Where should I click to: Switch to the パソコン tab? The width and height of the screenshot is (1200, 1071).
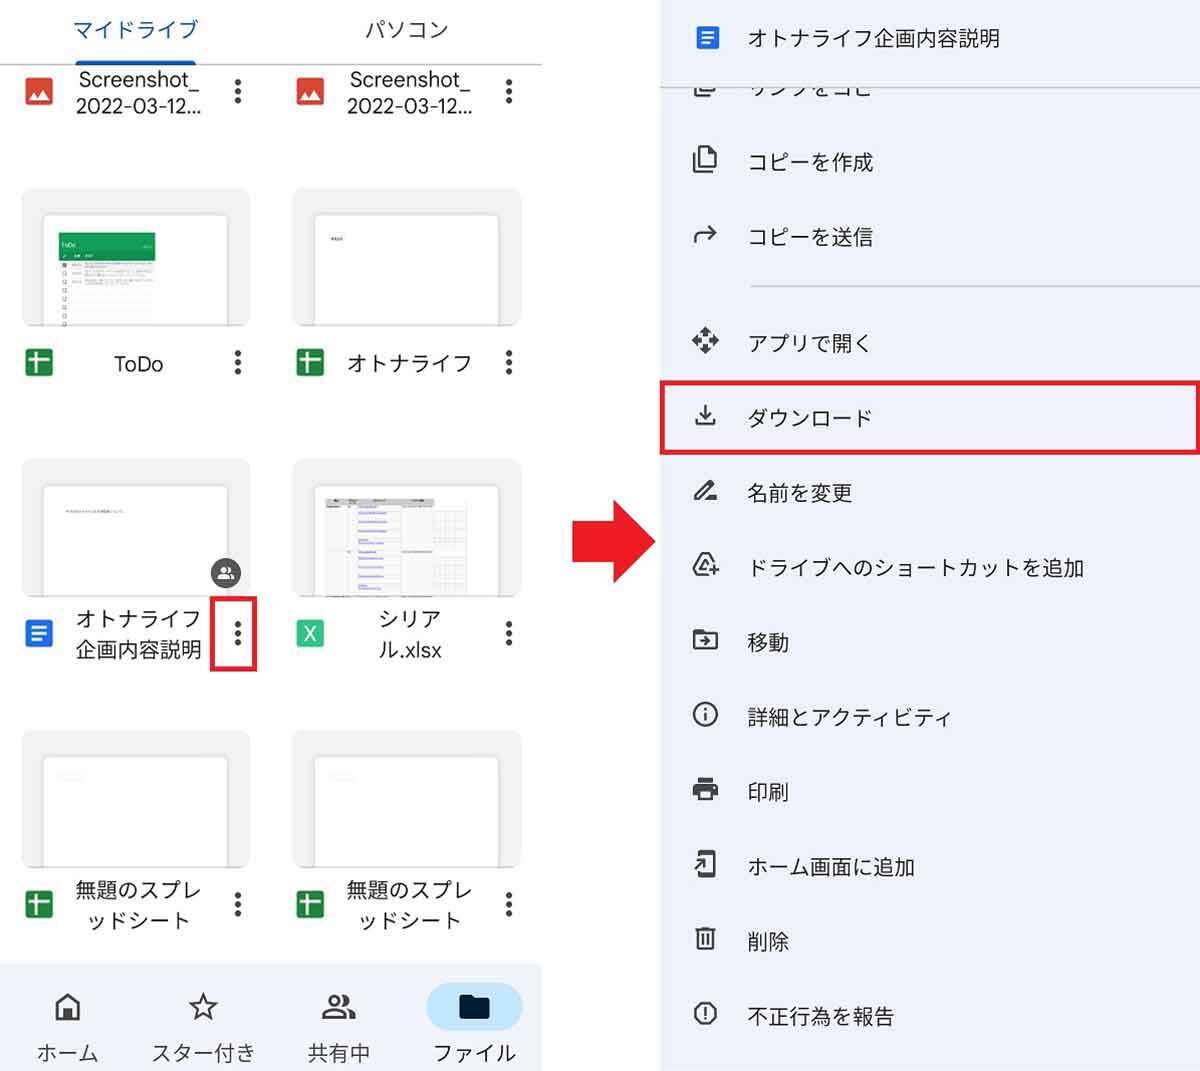tap(406, 30)
